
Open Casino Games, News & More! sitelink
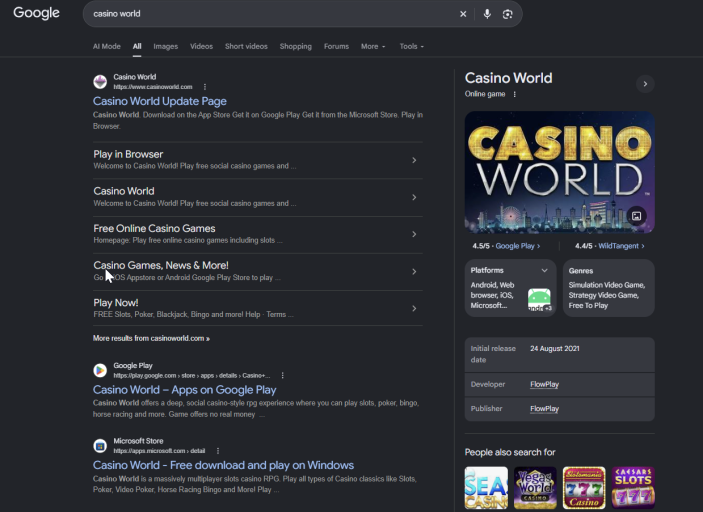point(161,265)
